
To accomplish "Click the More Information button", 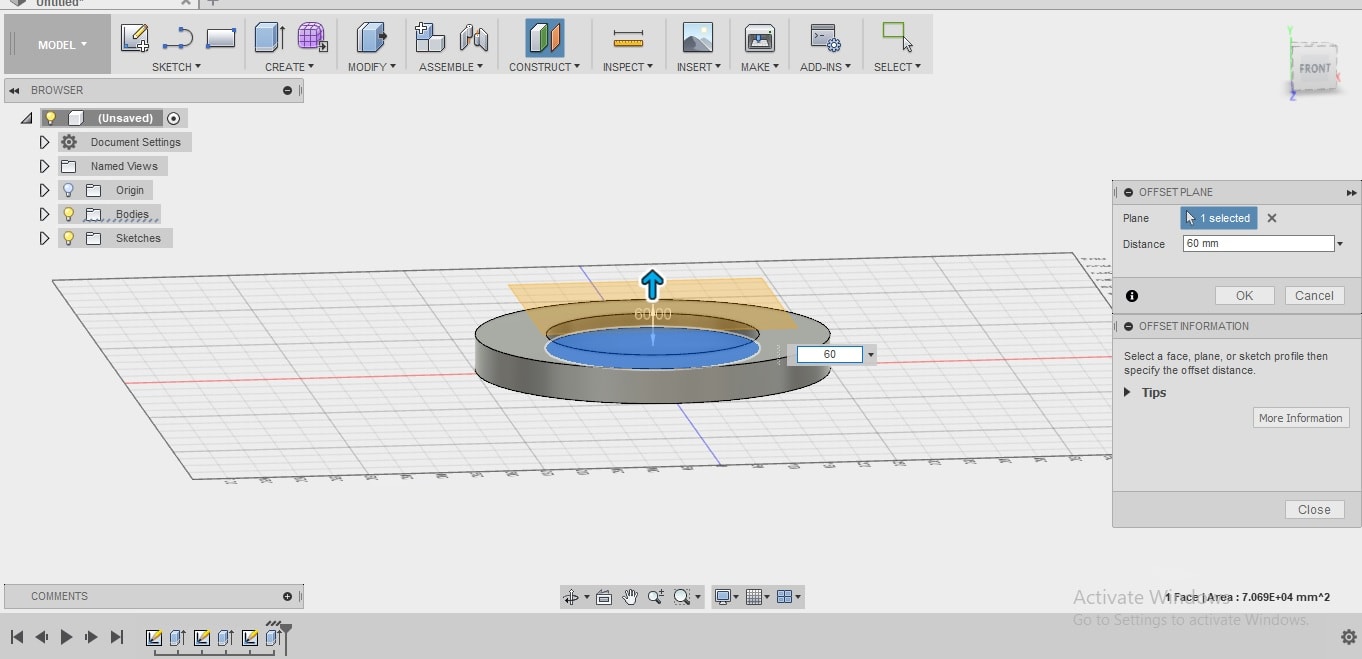I will pyautogui.click(x=1301, y=418).
